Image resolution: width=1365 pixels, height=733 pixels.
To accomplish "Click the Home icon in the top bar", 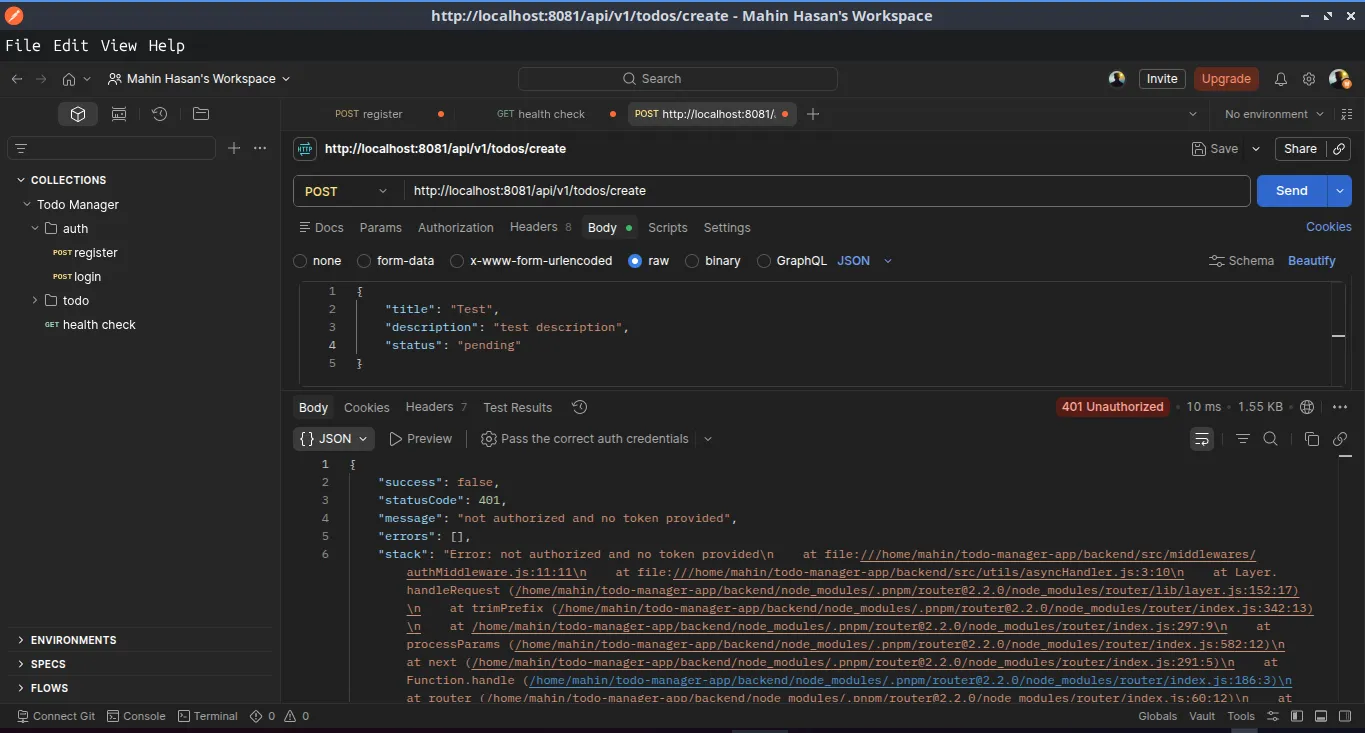I will 69,79.
